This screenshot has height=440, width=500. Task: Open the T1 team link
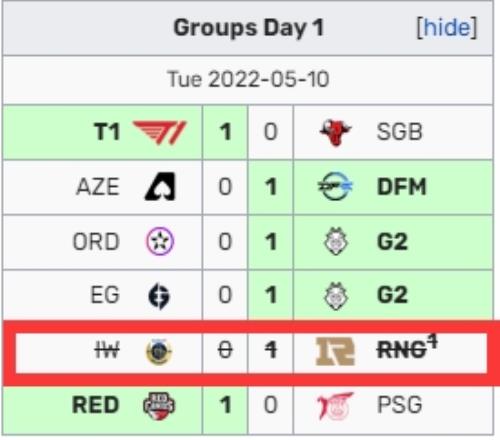(x=107, y=132)
